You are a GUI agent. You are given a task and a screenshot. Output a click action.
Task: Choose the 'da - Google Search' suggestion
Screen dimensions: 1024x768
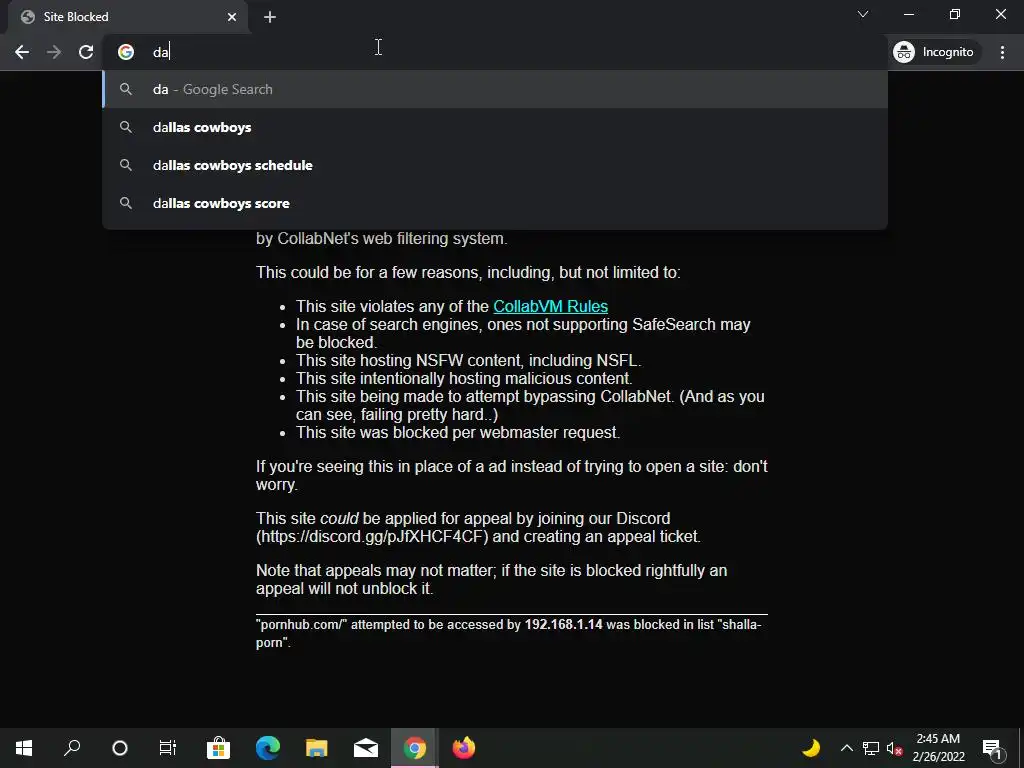494,89
